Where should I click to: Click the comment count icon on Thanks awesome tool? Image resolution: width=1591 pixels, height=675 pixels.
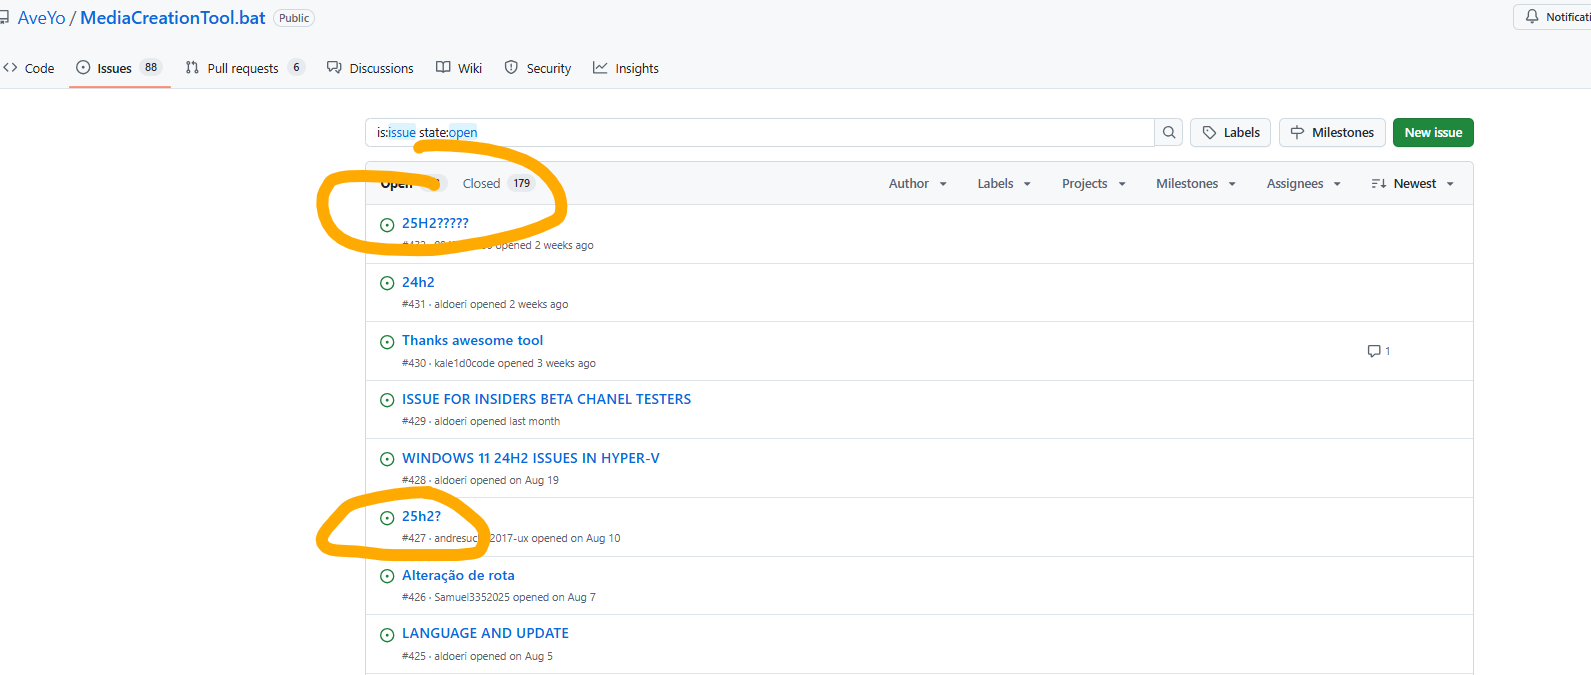click(1374, 351)
